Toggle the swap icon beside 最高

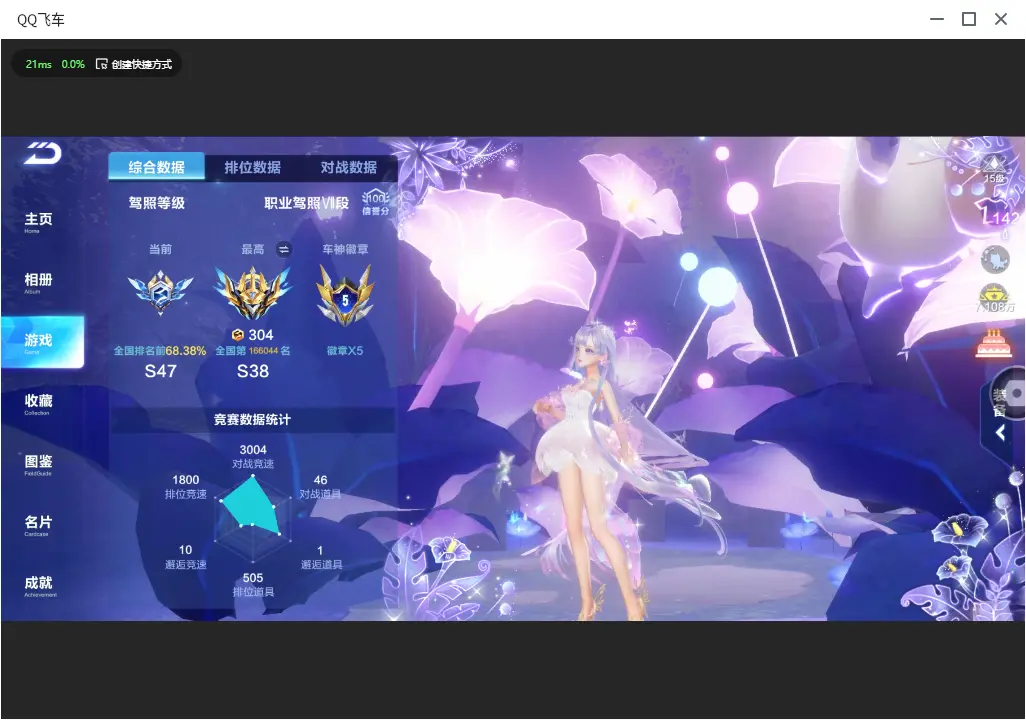coord(283,249)
